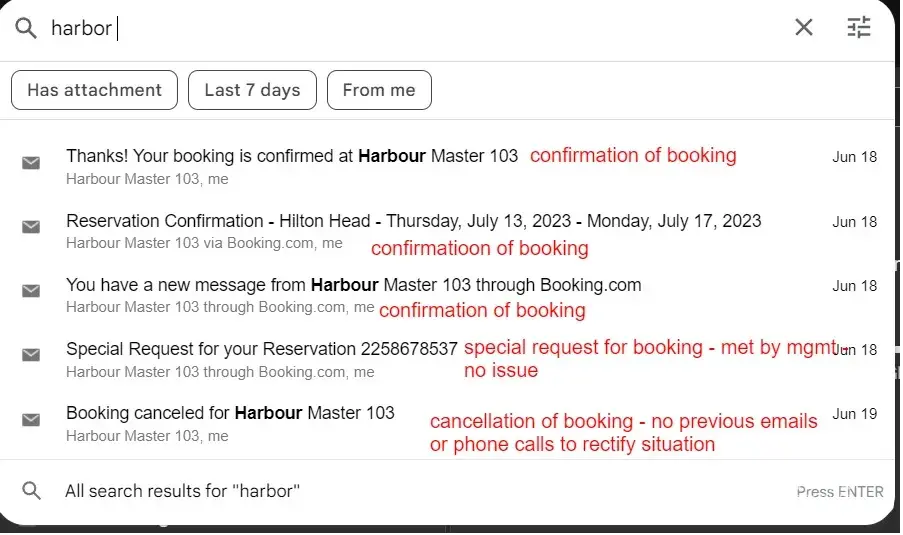Image resolution: width=903 pixels, height=535 pixels.
Task: Toggle the Has attachment filter chip
Action: [94, 90]
